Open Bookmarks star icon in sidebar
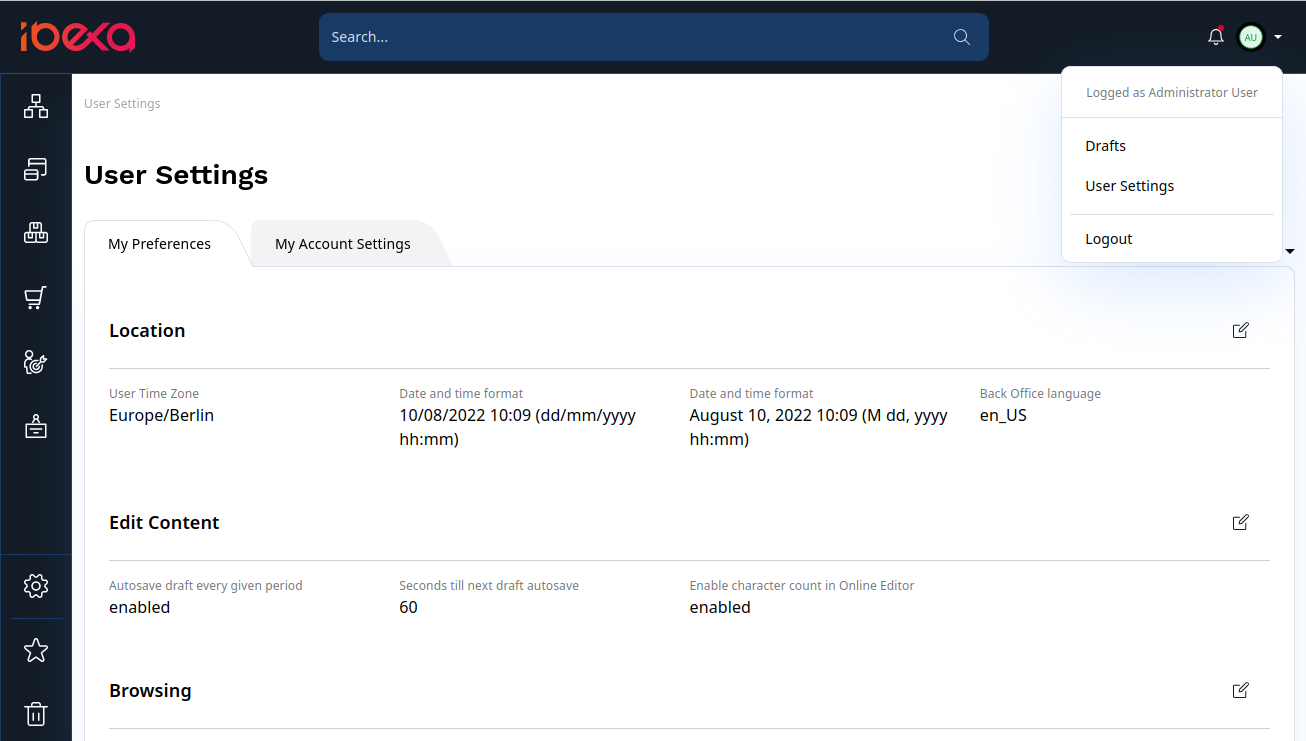The image size is (1306, 741). (x=36, y=650)
